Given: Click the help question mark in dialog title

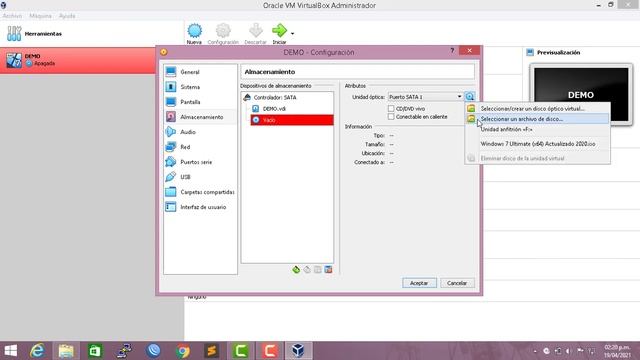Looking at the screenshot, I should 452,51.
